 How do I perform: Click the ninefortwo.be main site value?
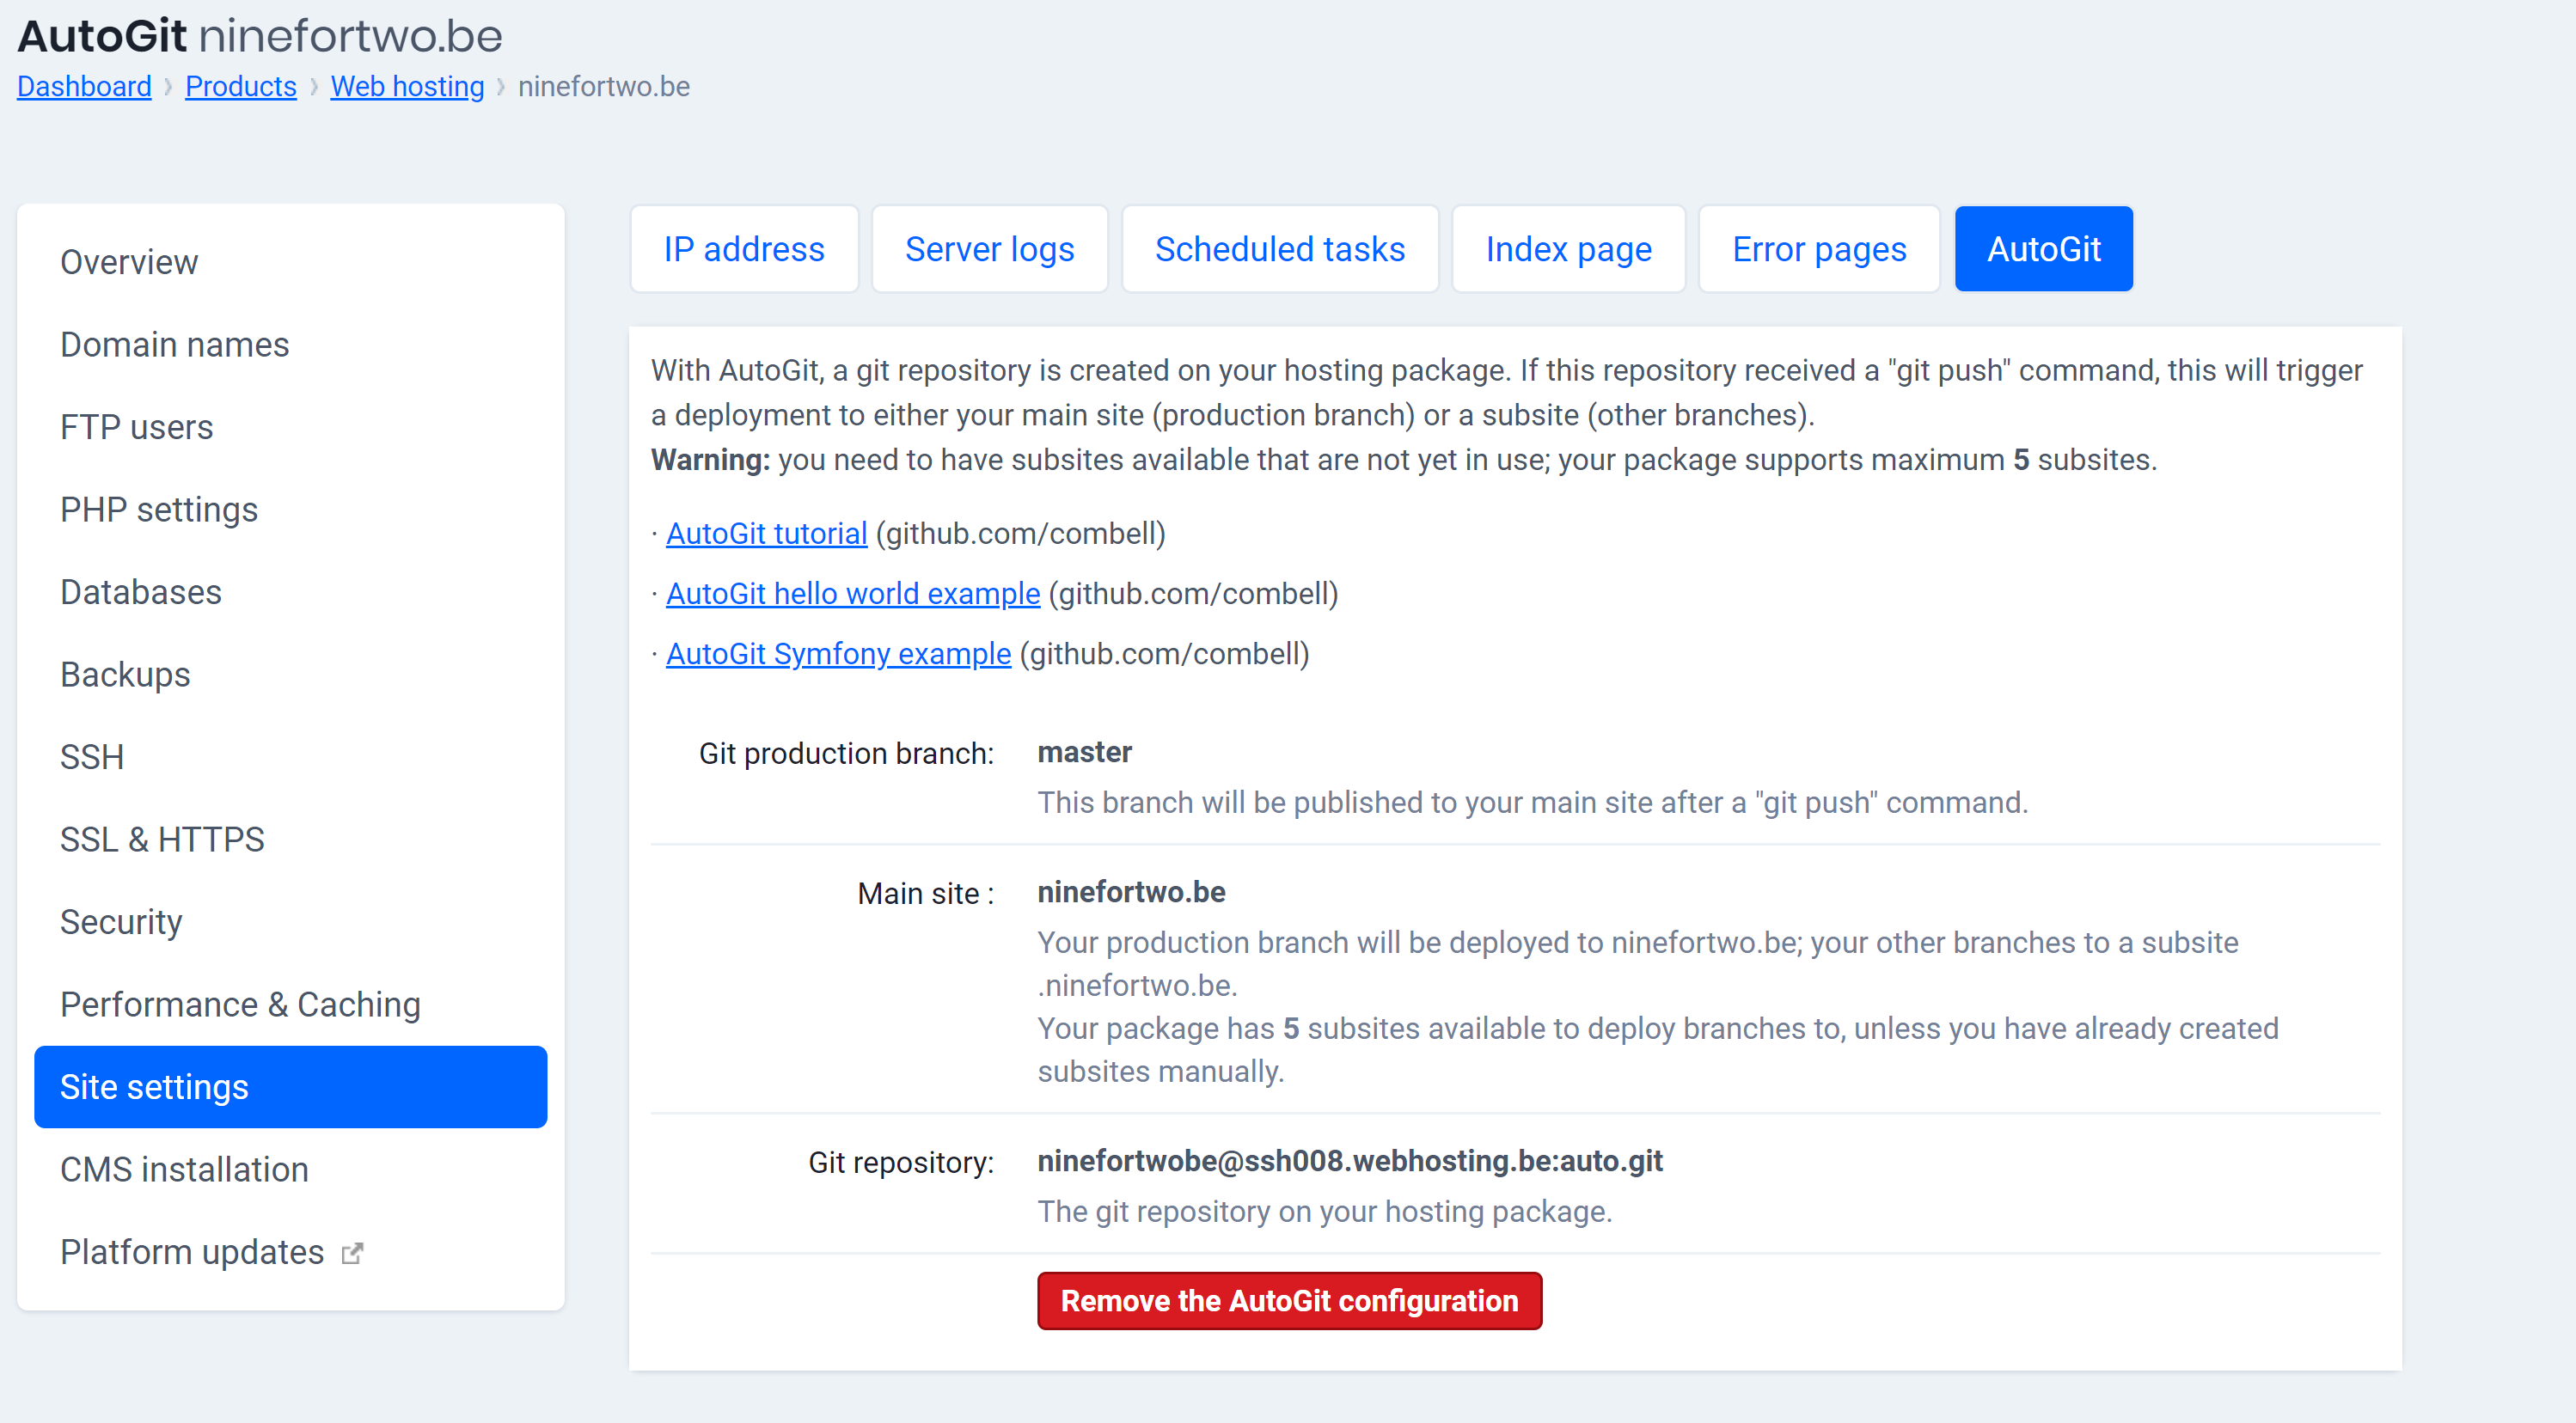[x=1131, y=892]
